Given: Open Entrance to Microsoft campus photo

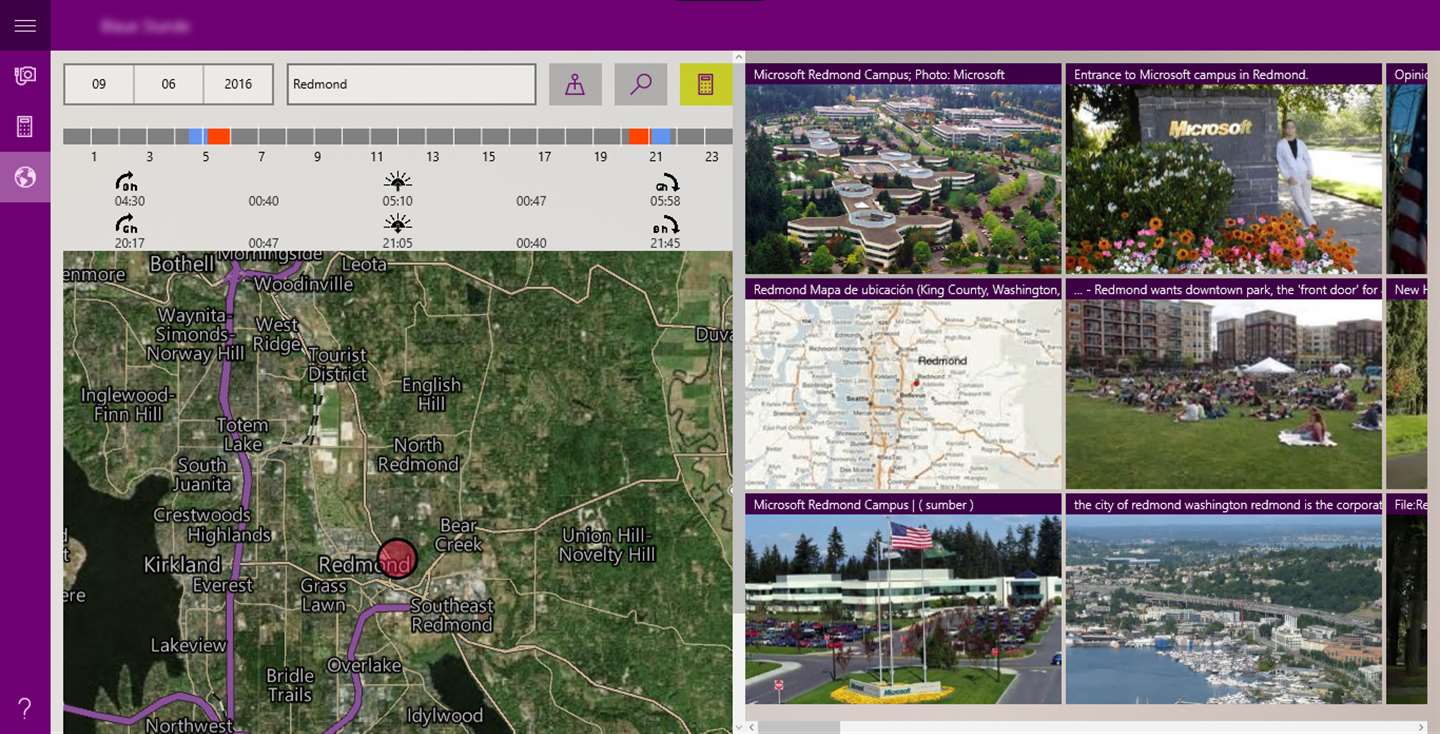Looking at the screenshot, I should pyautogui.click(x=1224, y=169).
